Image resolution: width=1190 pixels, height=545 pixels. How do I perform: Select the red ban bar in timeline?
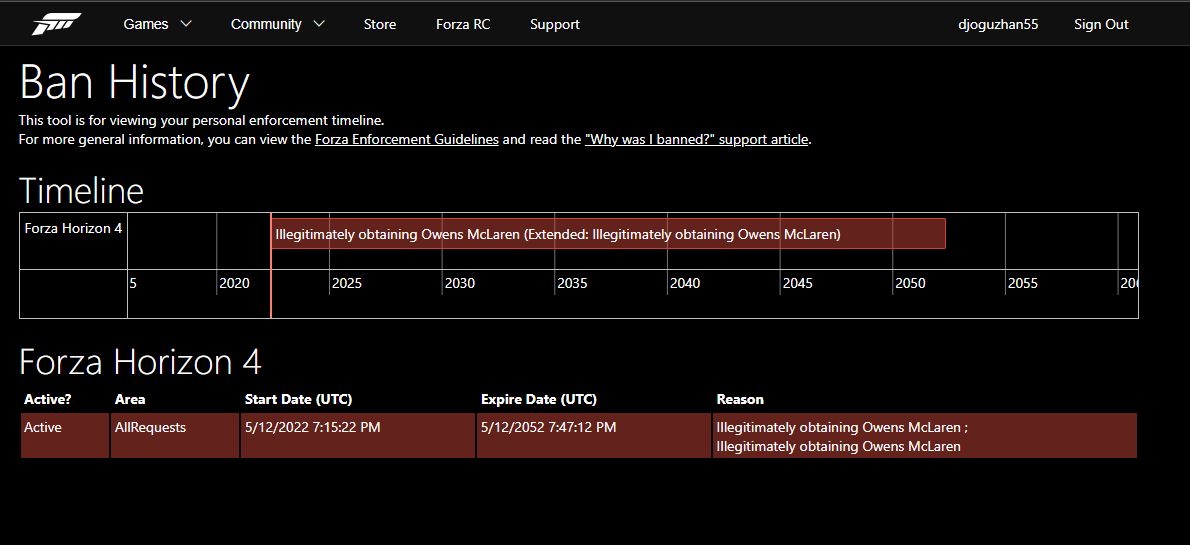click(x=608, y=234)
